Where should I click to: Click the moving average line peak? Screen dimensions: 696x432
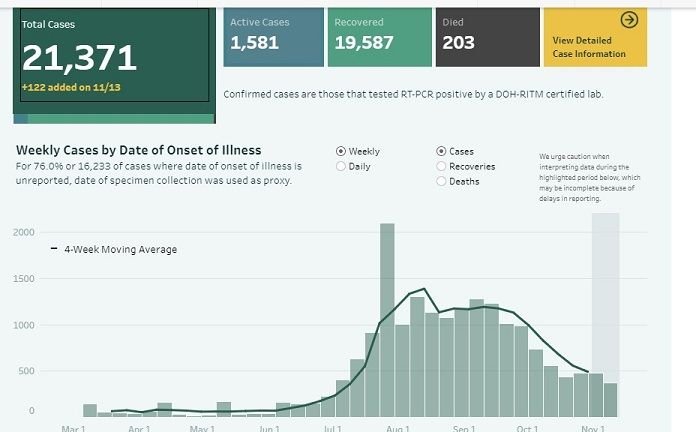tap(424, 289)
